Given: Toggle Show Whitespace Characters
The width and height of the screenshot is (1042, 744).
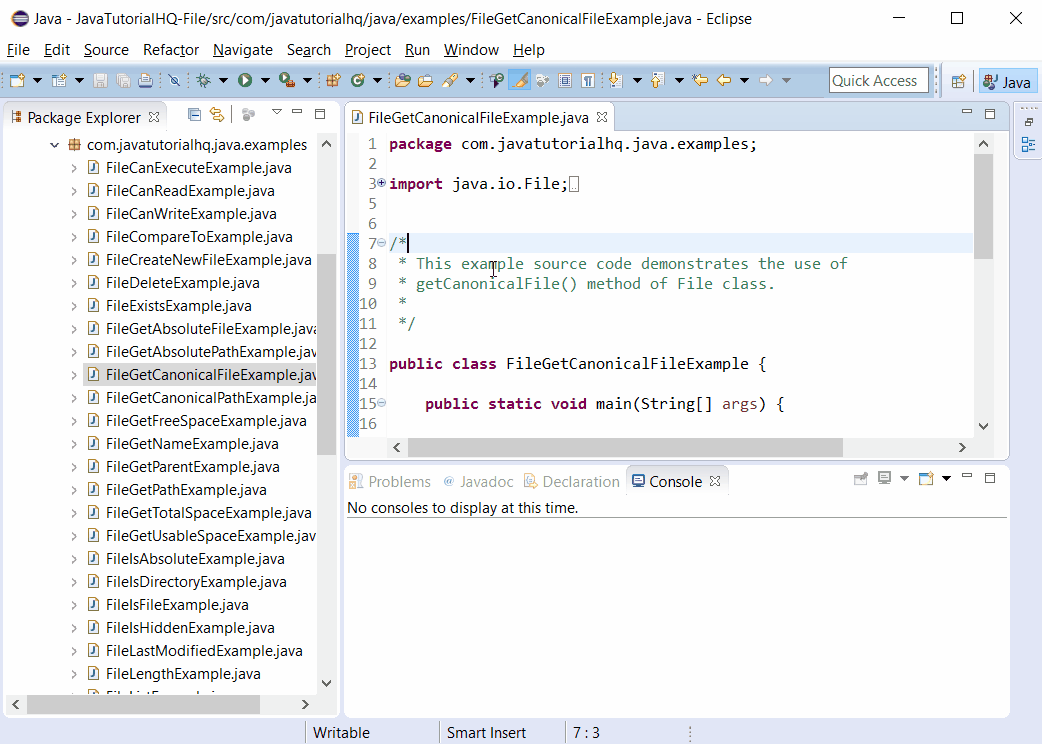Looking at the screenshot, I should (588, 79).
